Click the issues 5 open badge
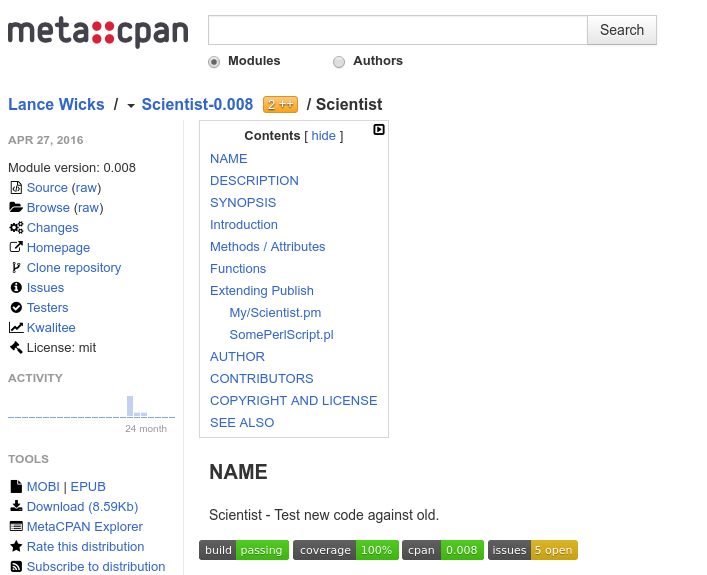Image resolution: width=707 pixels, height=575 pixels. [x=533, y=550]
